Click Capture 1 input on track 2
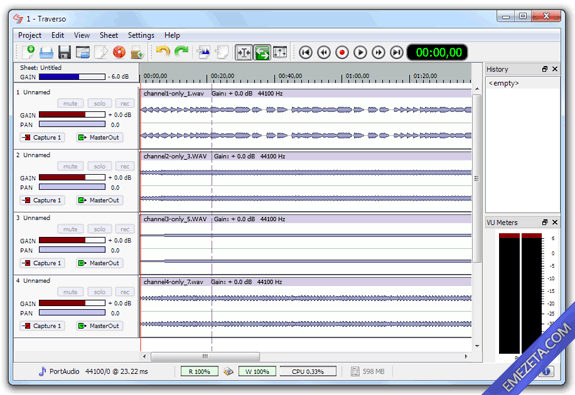 click(x=42, y=200)
